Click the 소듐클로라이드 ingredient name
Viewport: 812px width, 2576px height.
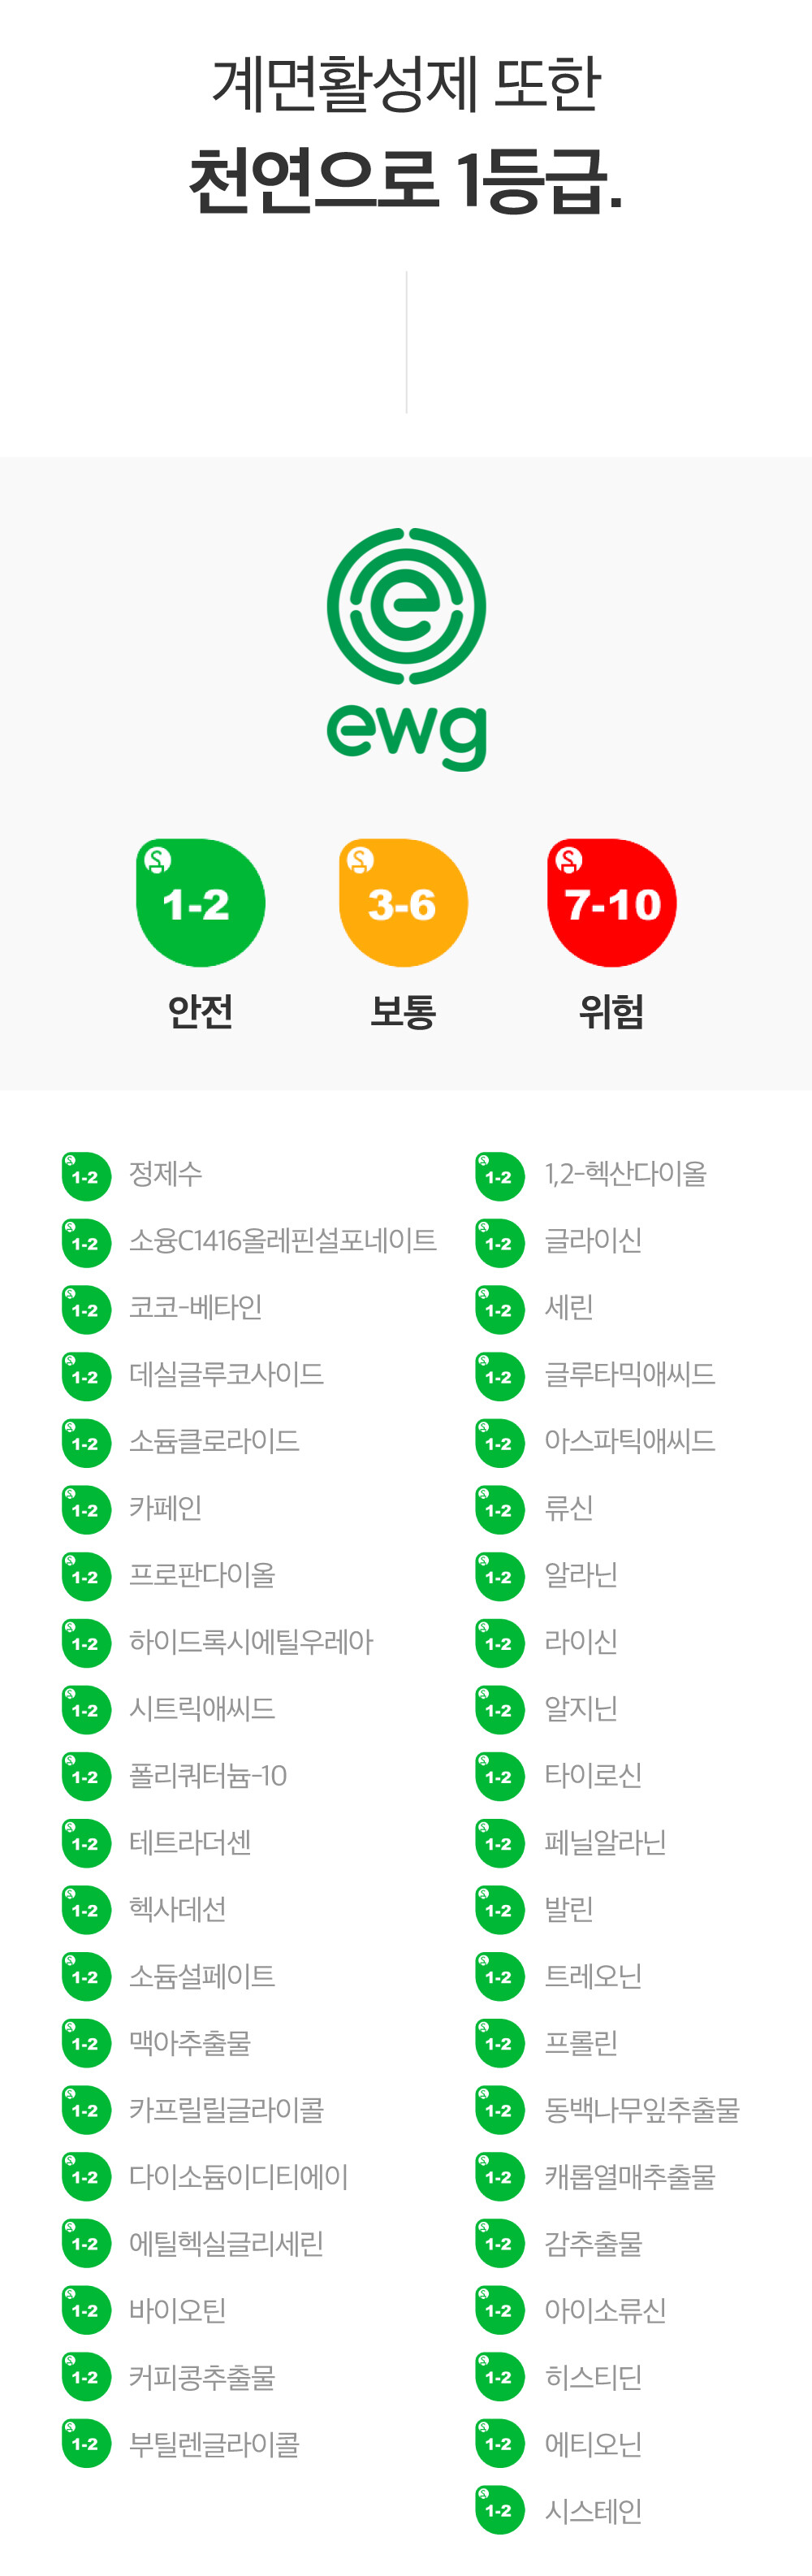[214, 1441]
